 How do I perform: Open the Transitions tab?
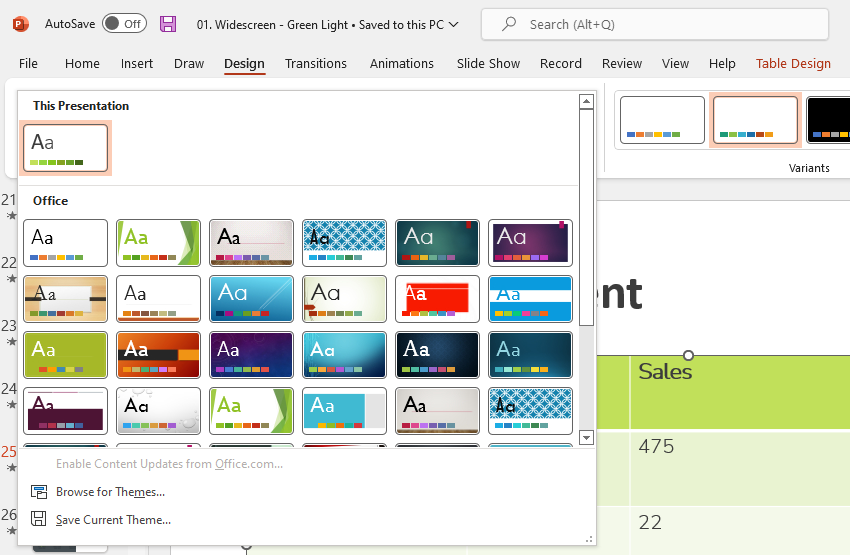coord(315,63)
